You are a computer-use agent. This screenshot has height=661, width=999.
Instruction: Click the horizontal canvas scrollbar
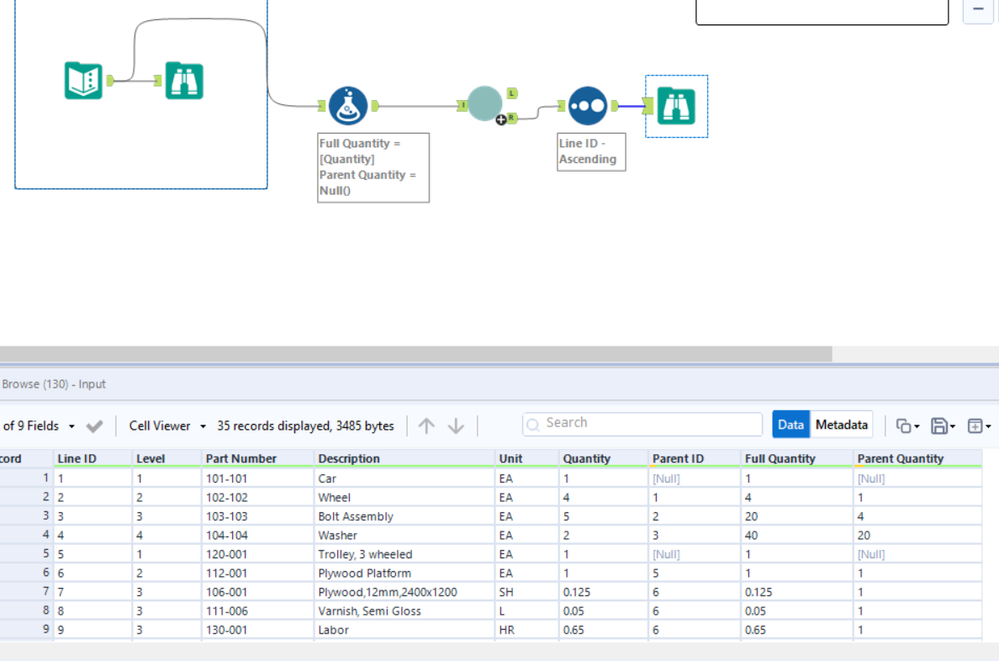(415, 354)
